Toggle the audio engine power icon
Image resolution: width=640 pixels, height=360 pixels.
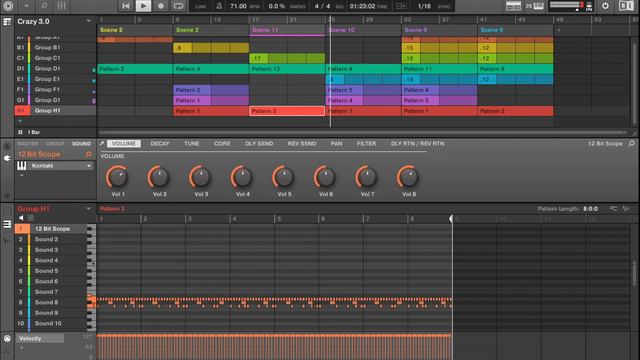pos(605,6)
